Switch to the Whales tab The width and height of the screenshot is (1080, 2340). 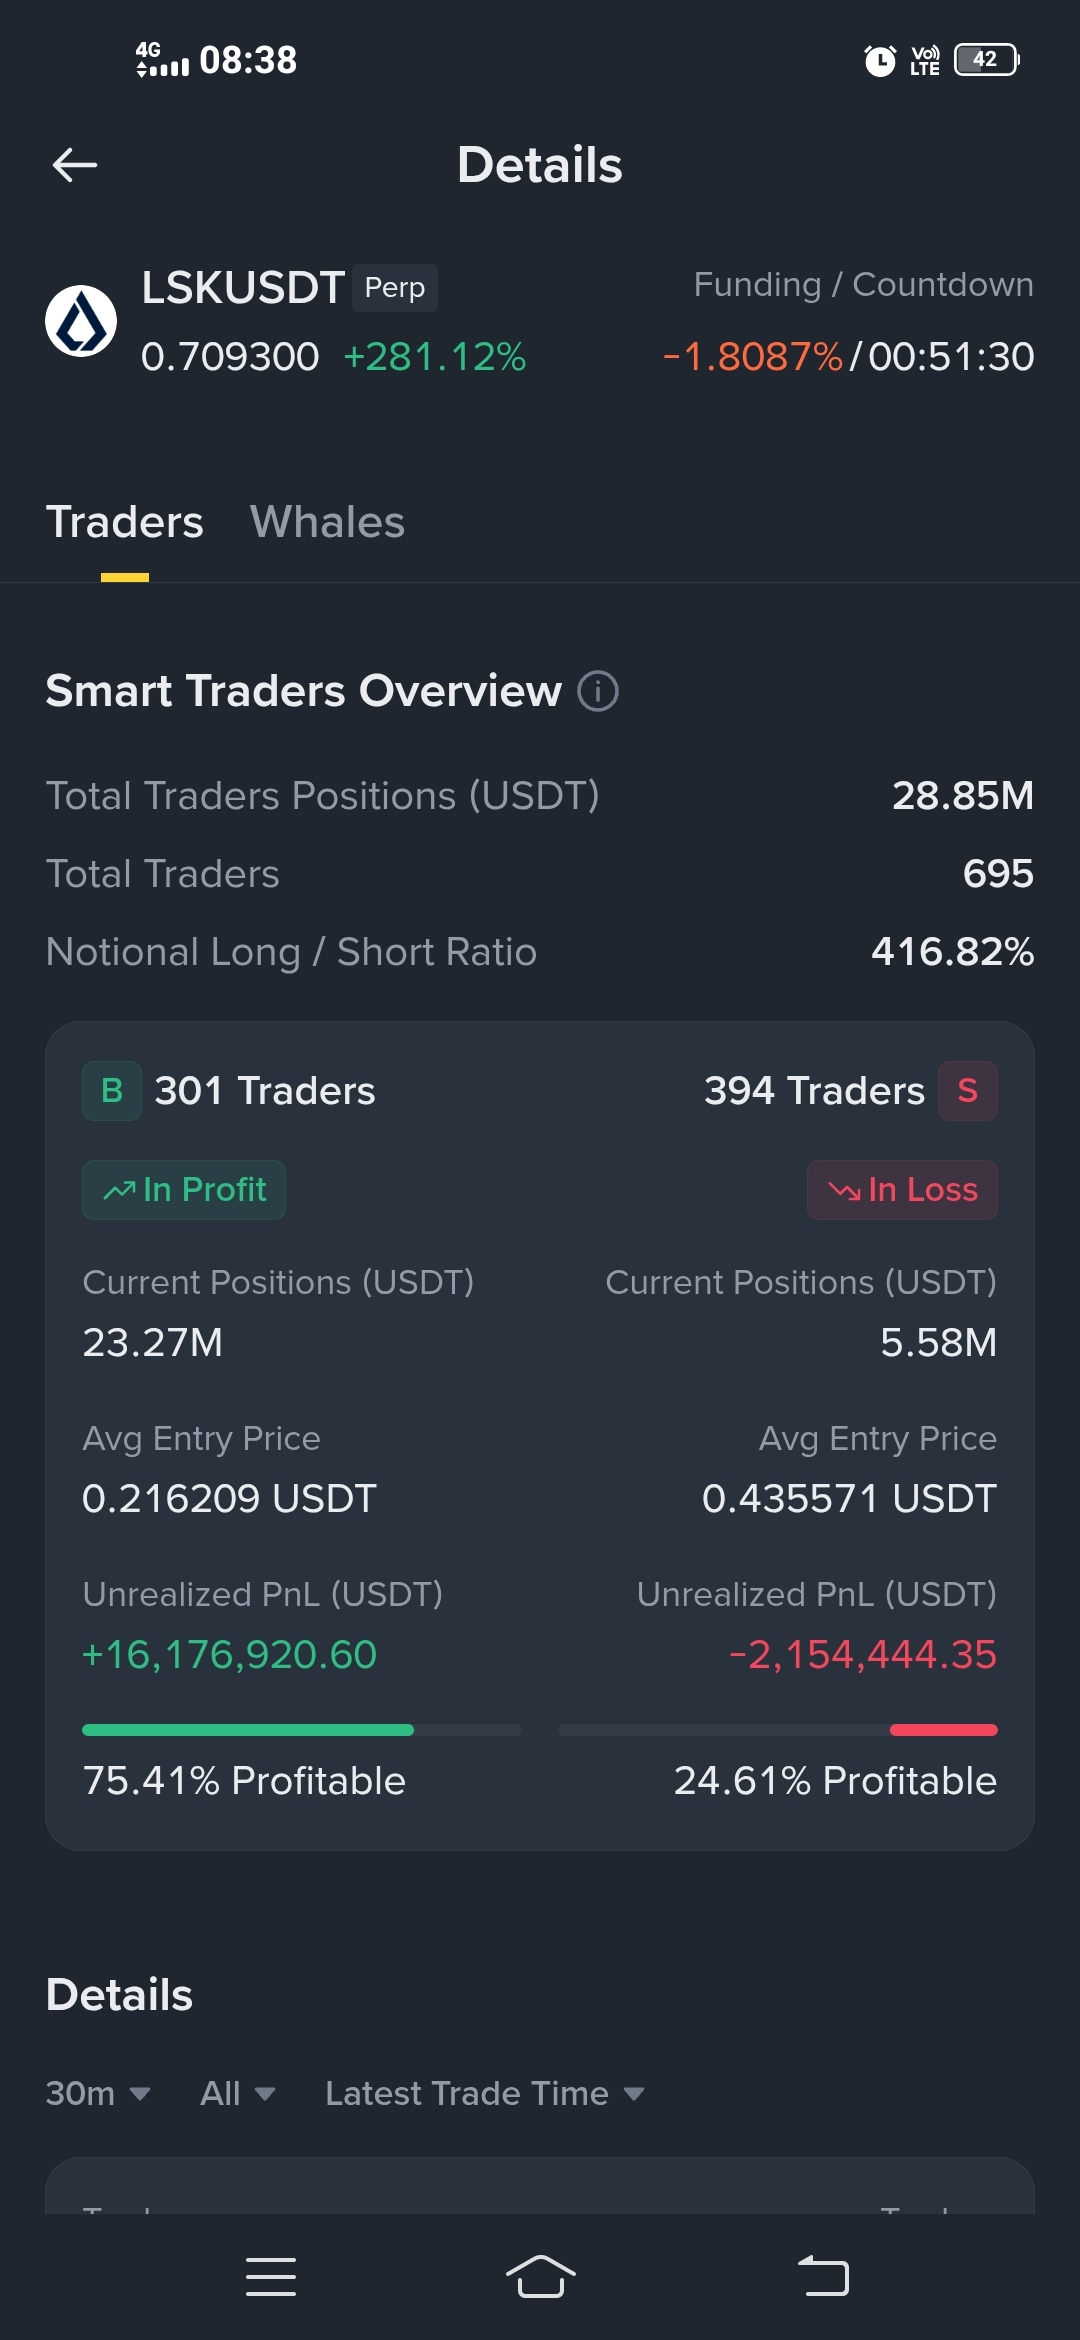[x=327, y=522]
